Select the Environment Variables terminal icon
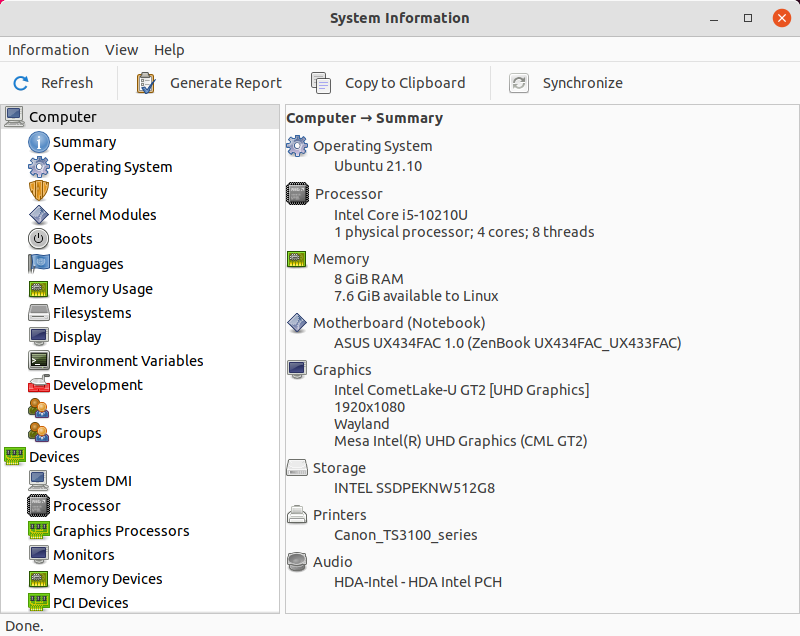 click(39, 361)
